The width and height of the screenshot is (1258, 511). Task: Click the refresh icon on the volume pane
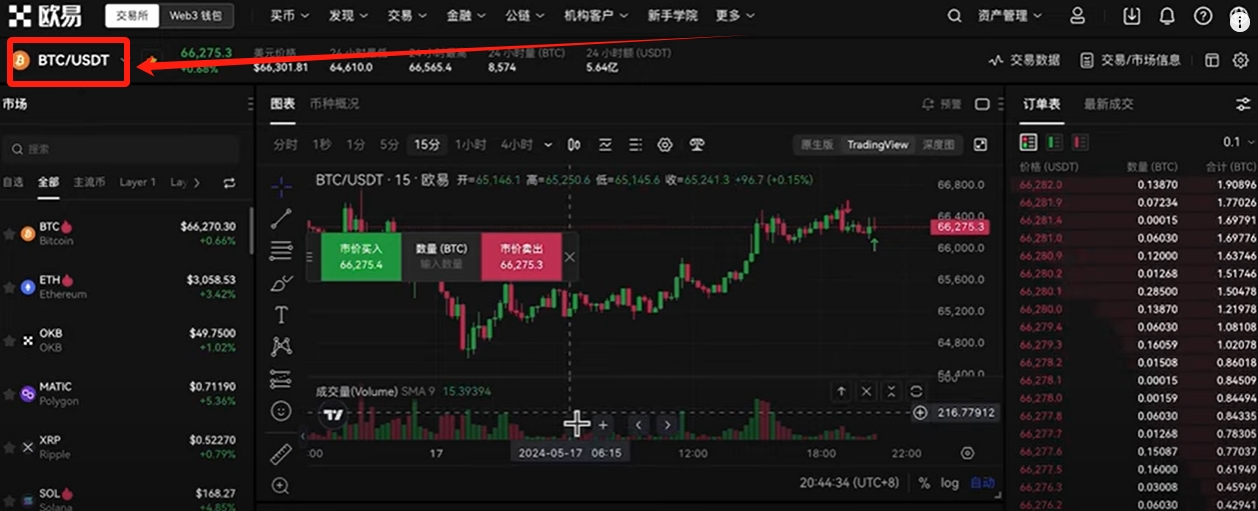click(x=916, y=391)
